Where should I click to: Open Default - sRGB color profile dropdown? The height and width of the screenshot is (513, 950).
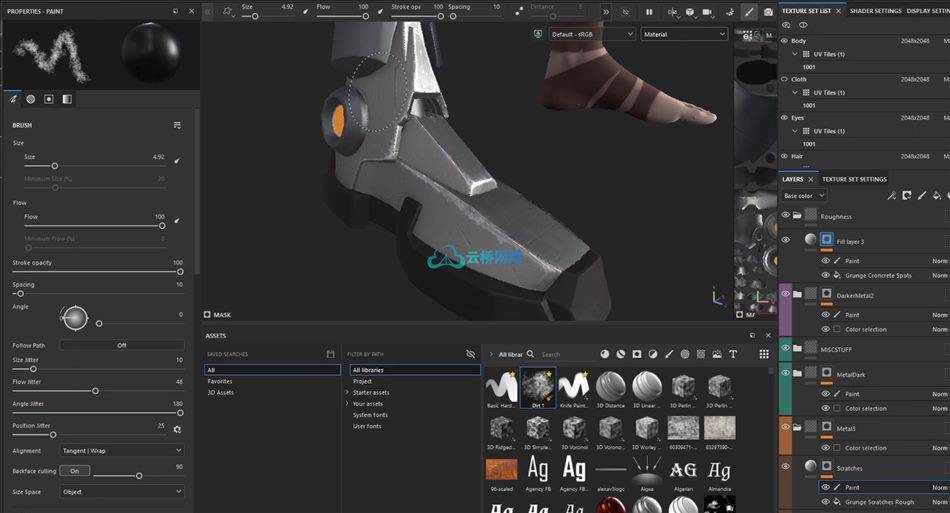click(592, 35)
